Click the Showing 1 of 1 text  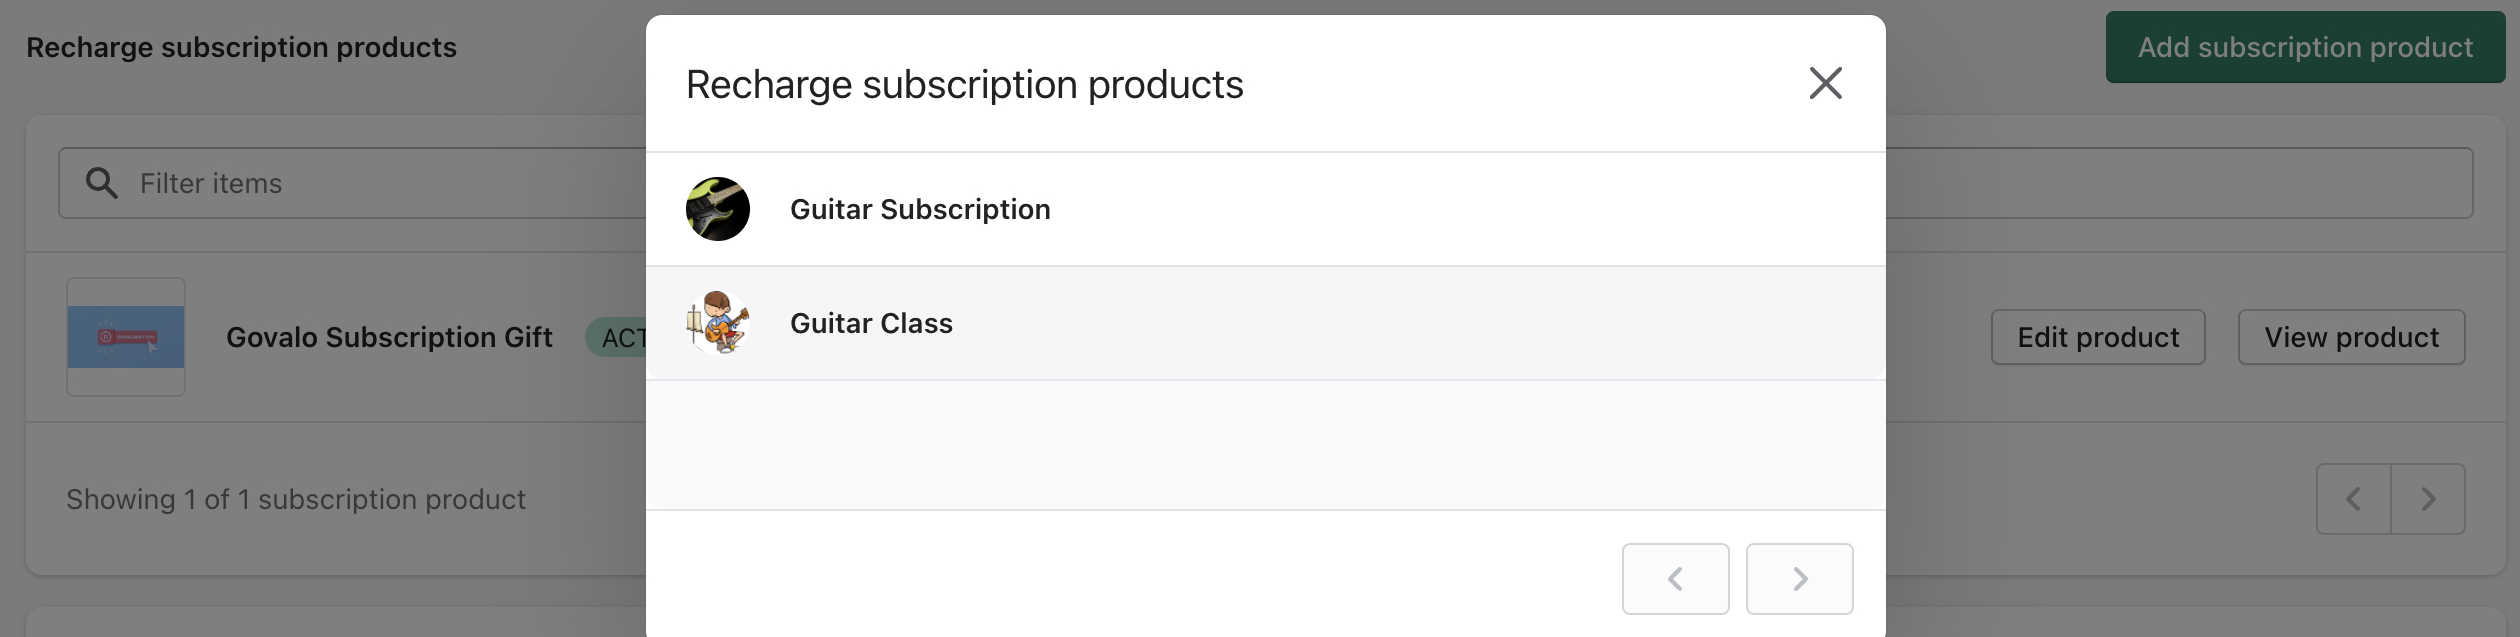pyautogui.click(x=295, y=499)
